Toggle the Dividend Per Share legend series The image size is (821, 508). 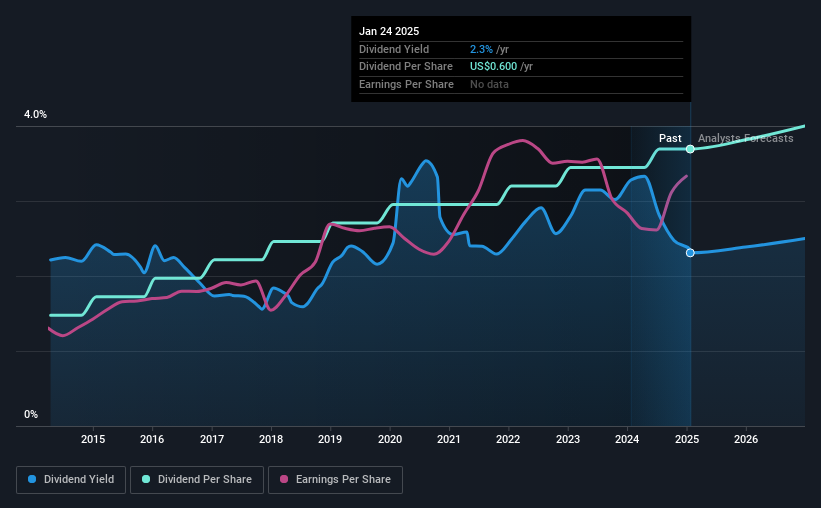197,480
